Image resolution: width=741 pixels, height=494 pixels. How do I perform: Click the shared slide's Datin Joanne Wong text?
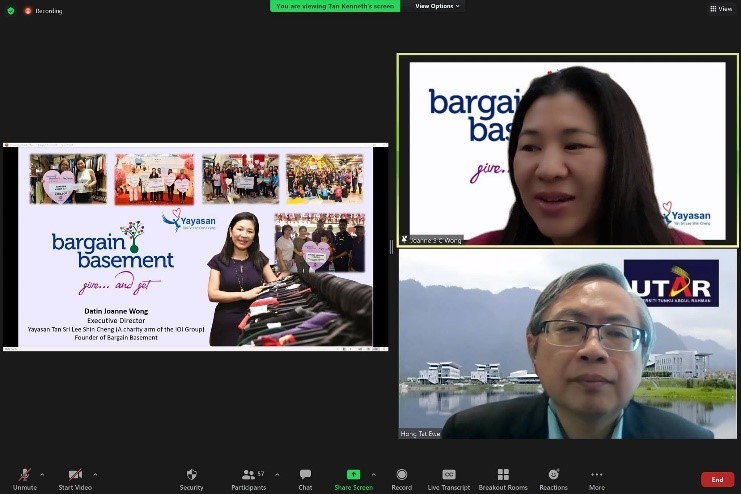[x=116, y=311]
